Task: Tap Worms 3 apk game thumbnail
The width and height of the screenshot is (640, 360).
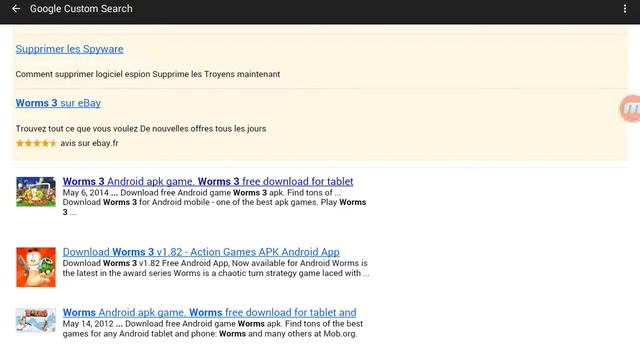Action: tap(36, 191)
